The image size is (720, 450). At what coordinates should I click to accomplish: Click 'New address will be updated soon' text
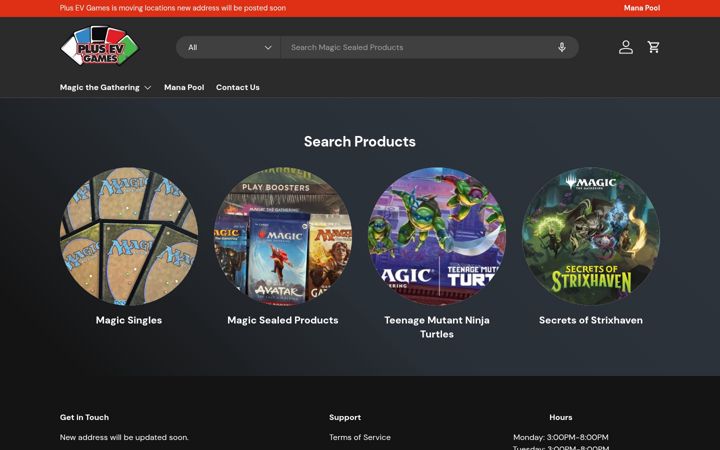(x=124, y=437)
